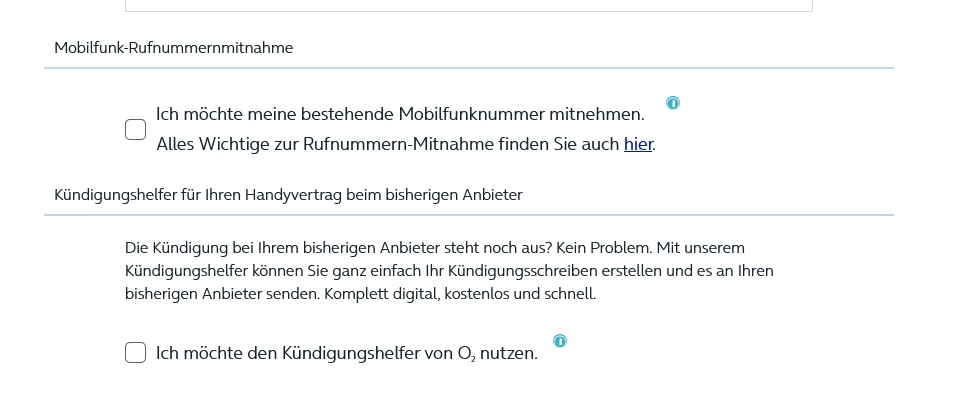Click label 'Ich möchte meine bestehende Mobilfunknummer mitnehmen'
Screen dimensions: 968x409
coord(400,114)
